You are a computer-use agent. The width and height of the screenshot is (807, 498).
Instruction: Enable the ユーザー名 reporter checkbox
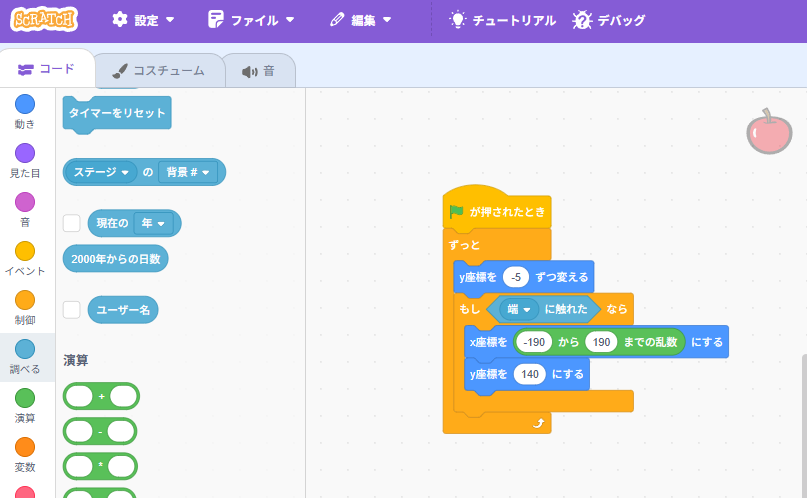coord(72,310)
